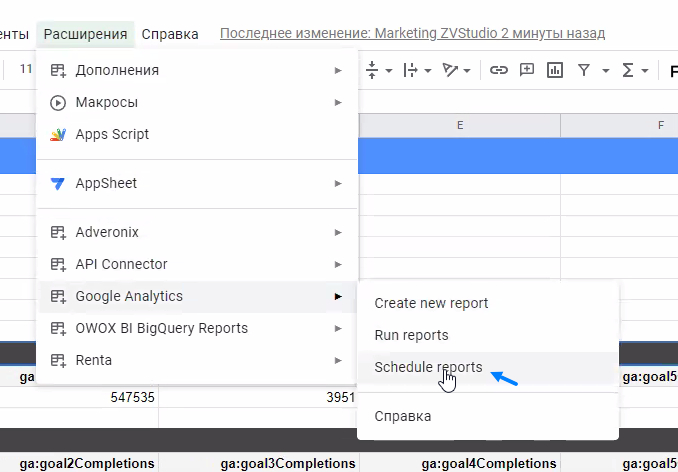Open the Apps Script editor
The image size is (678, 472).
[x=112, y=134]
